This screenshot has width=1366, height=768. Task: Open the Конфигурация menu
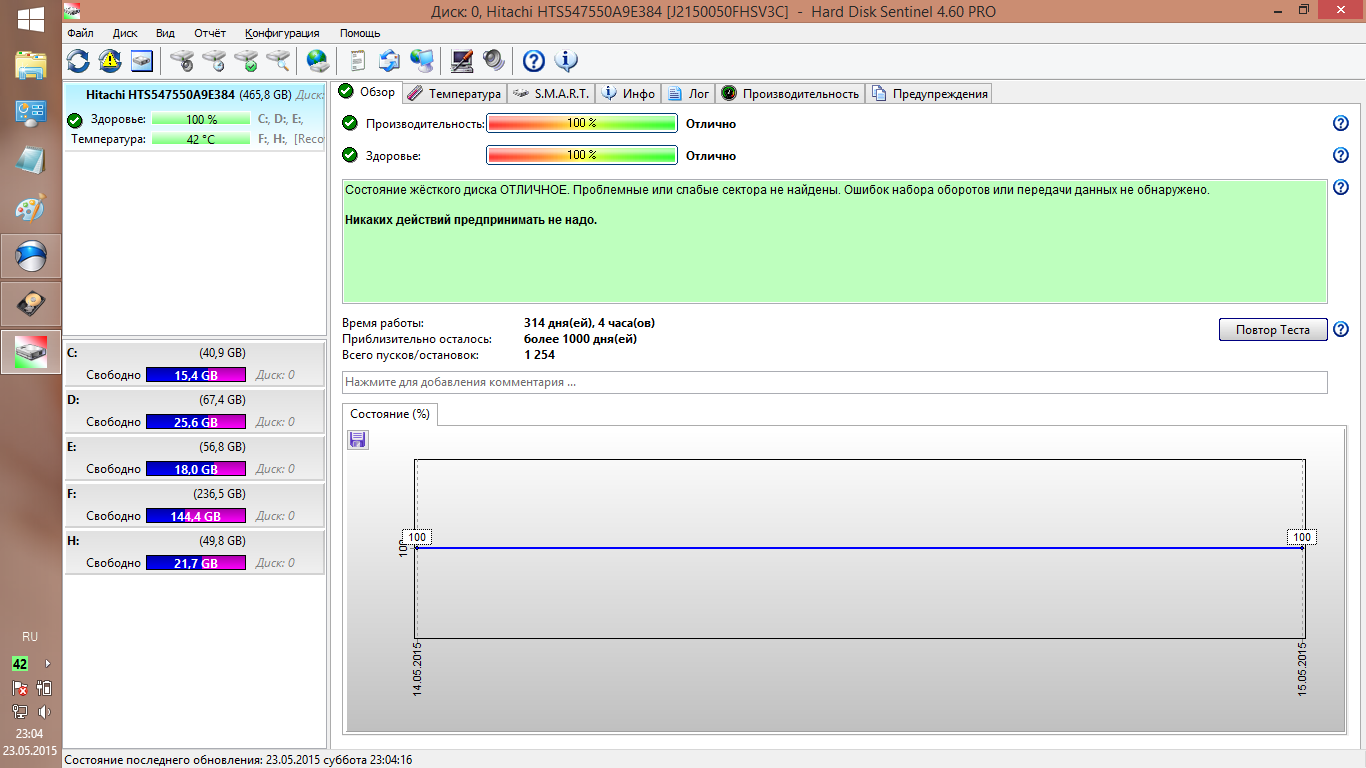coord(283,33)
